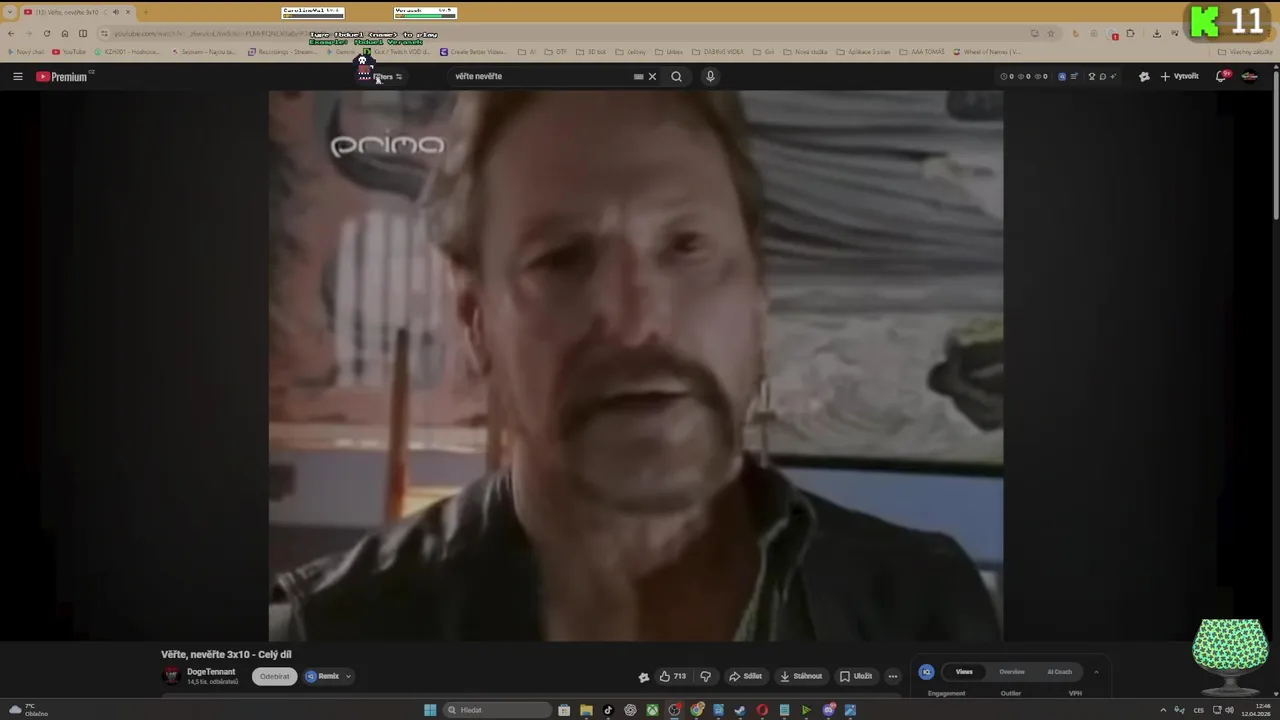The width and height of the screenshot is (1280, 720).
Task: Open the three-dot more actions menu
Action: 893,676
